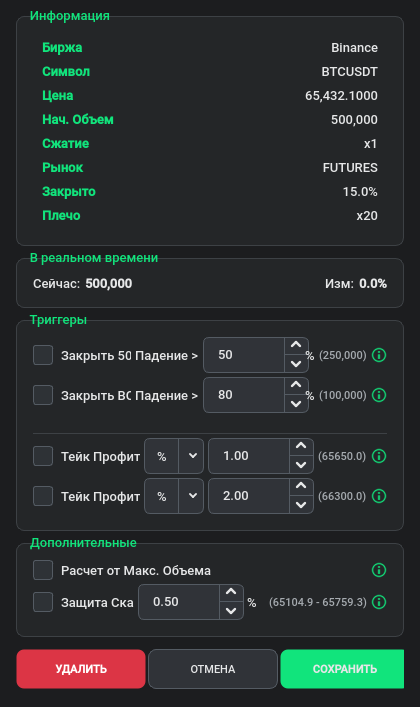Open info icon for 80% drop trigger
Image resolution: width=420 pixels, height=707 pixels.
point(379,395)
